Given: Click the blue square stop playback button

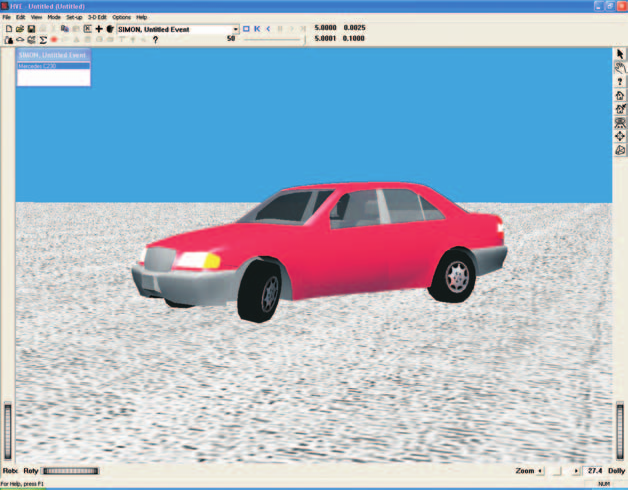Looking at the screenshot, I should [246, 29].
